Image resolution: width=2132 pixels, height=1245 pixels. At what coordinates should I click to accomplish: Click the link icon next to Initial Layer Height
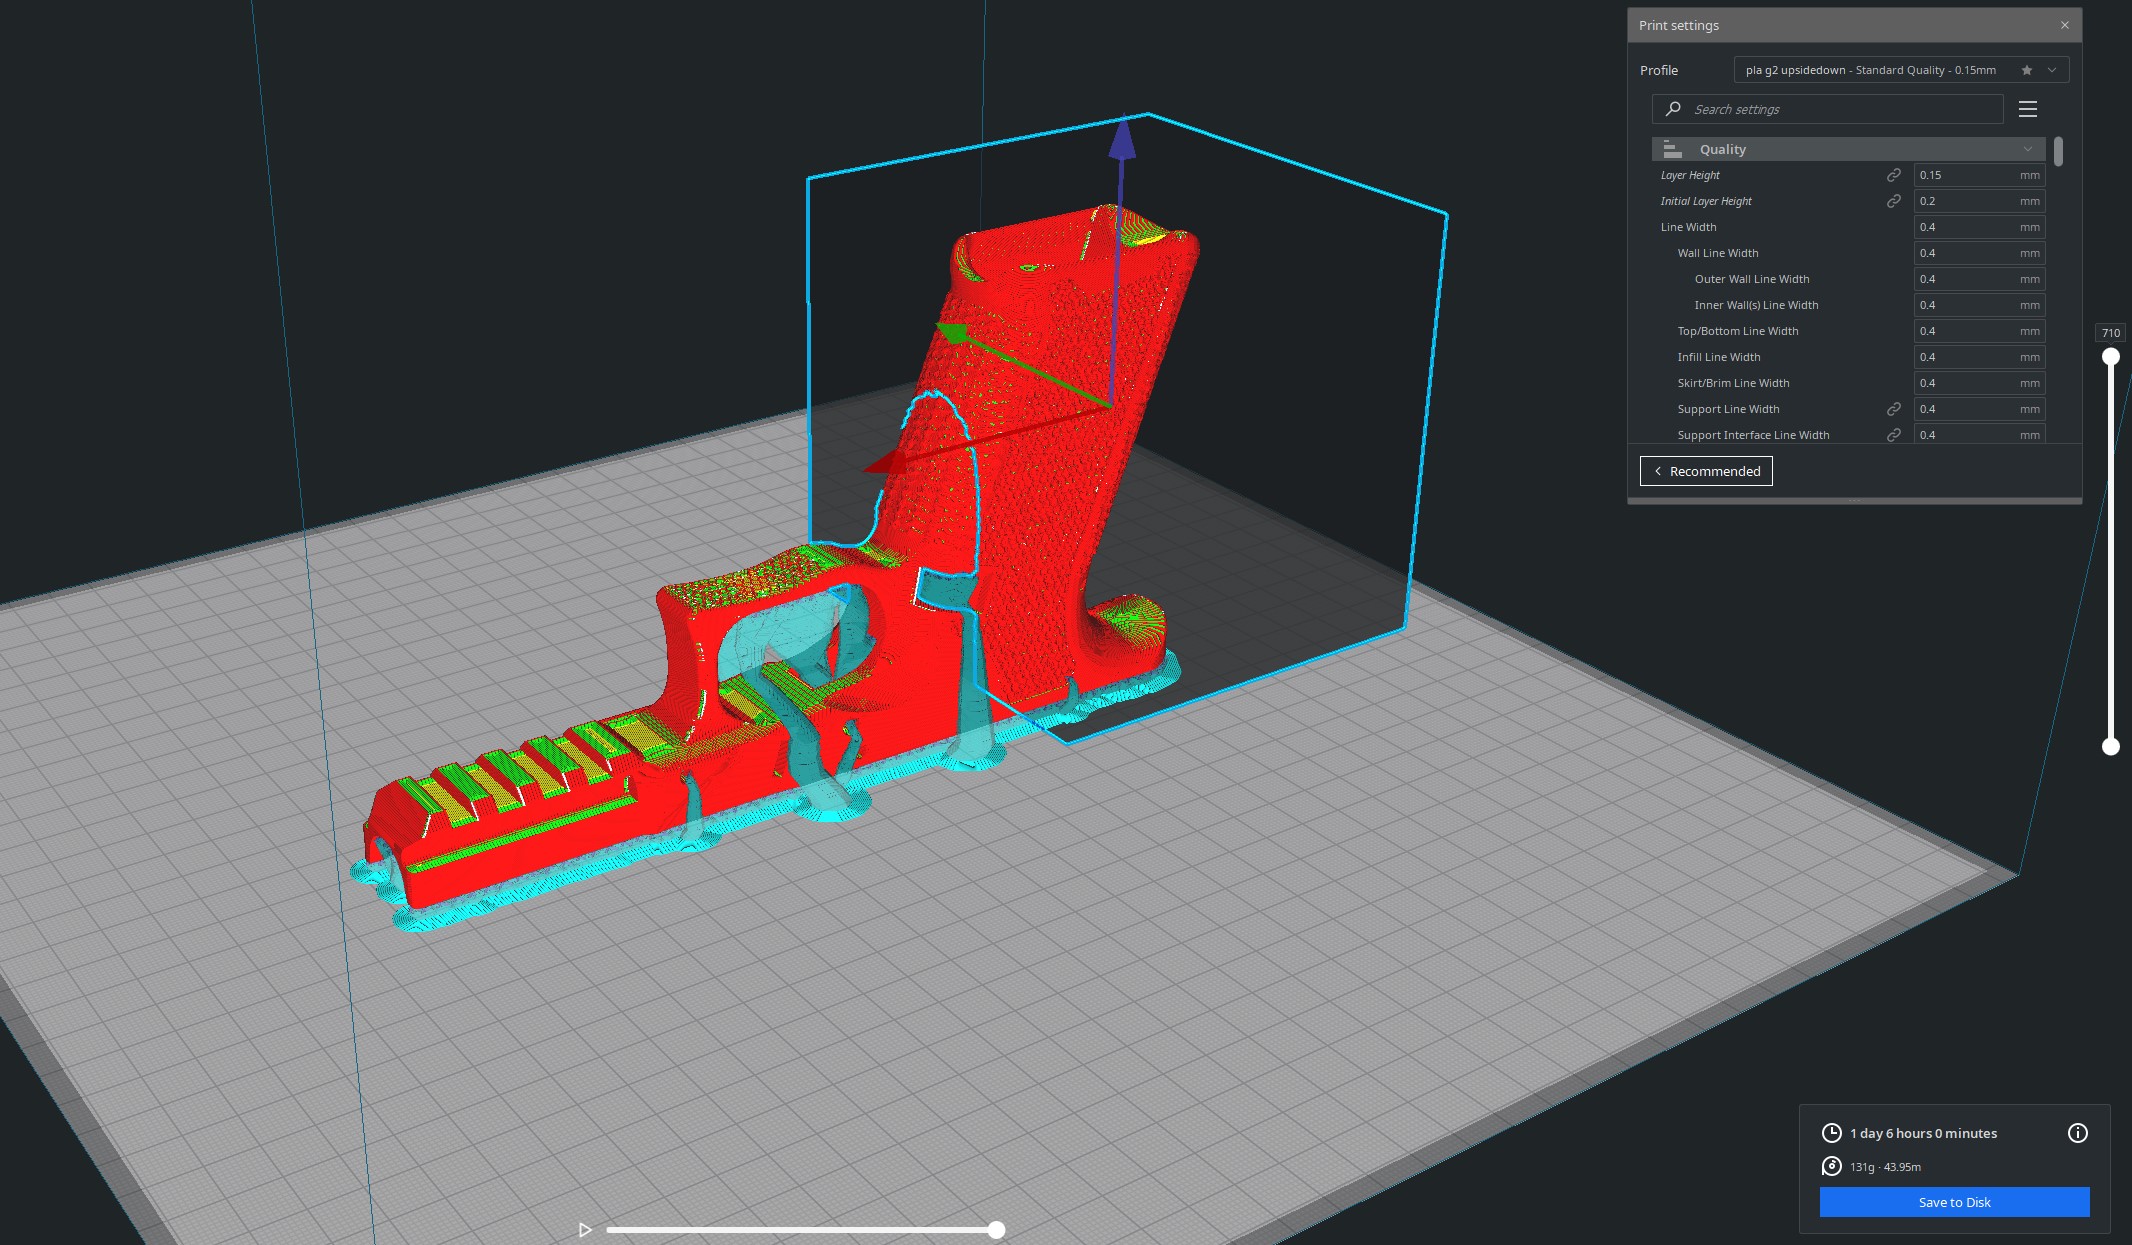1893,201
